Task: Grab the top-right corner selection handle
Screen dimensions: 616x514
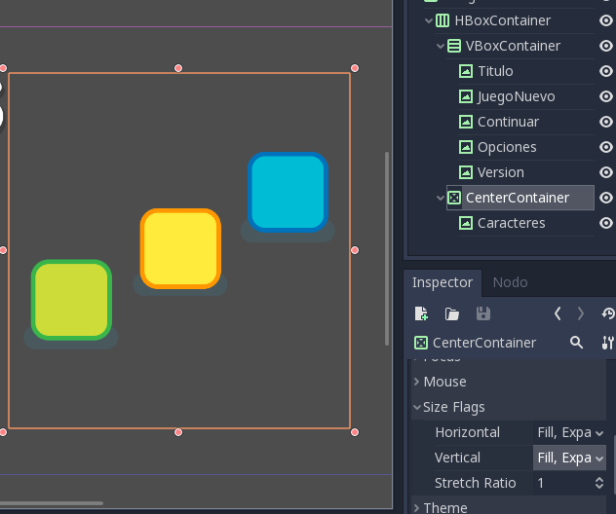Action: click(355, 68)
